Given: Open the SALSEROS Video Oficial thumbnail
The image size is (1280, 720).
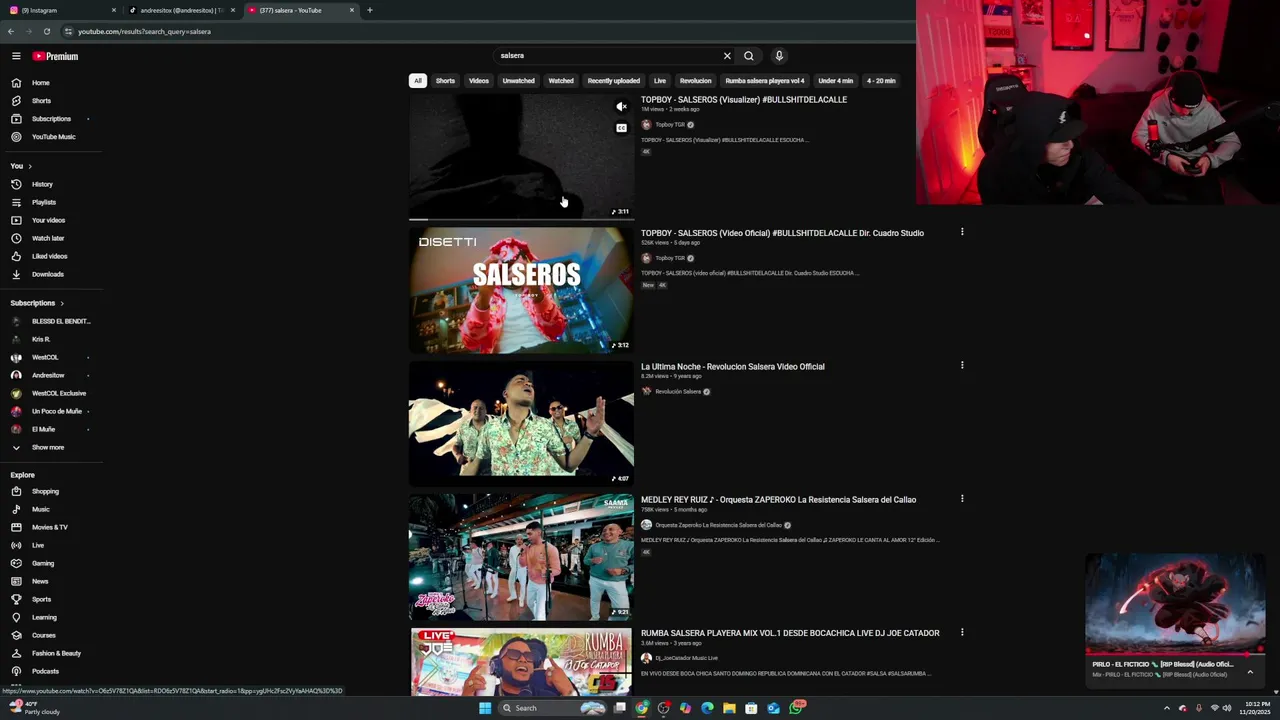Looking at the screenshot, I should [521, 290].
